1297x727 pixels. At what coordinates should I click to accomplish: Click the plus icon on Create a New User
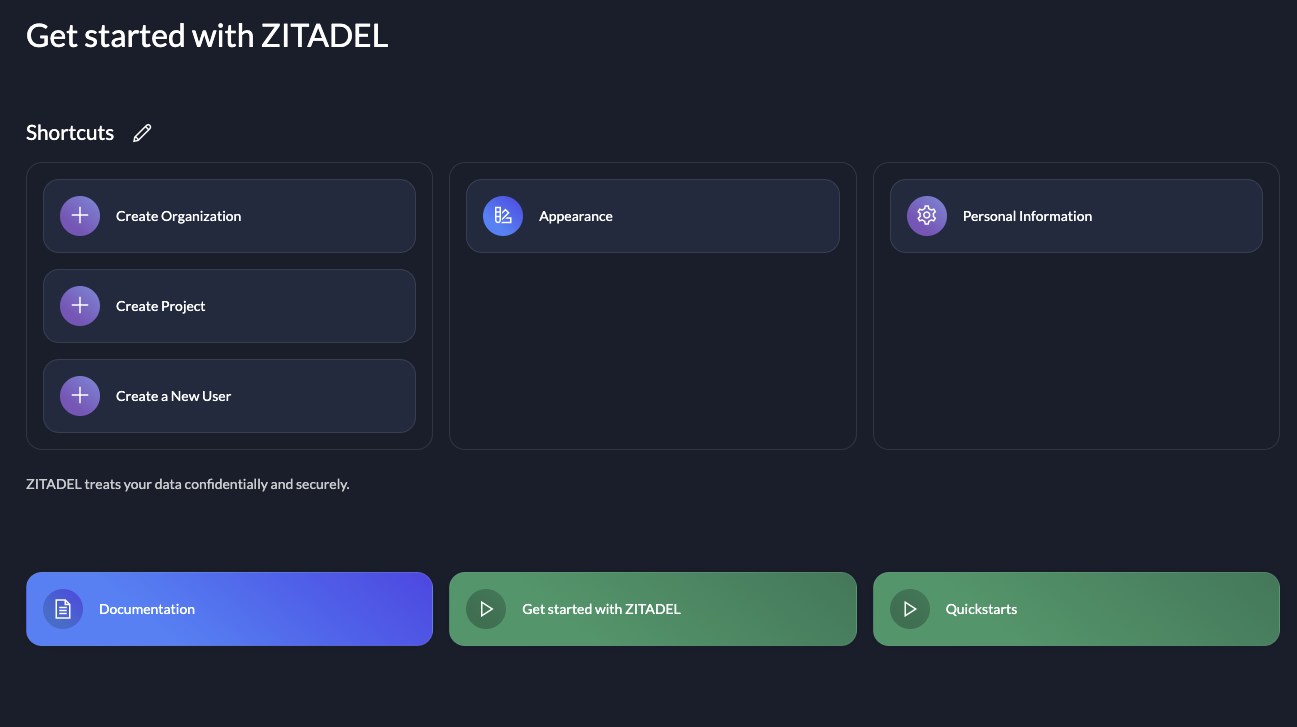coord(79,395)
